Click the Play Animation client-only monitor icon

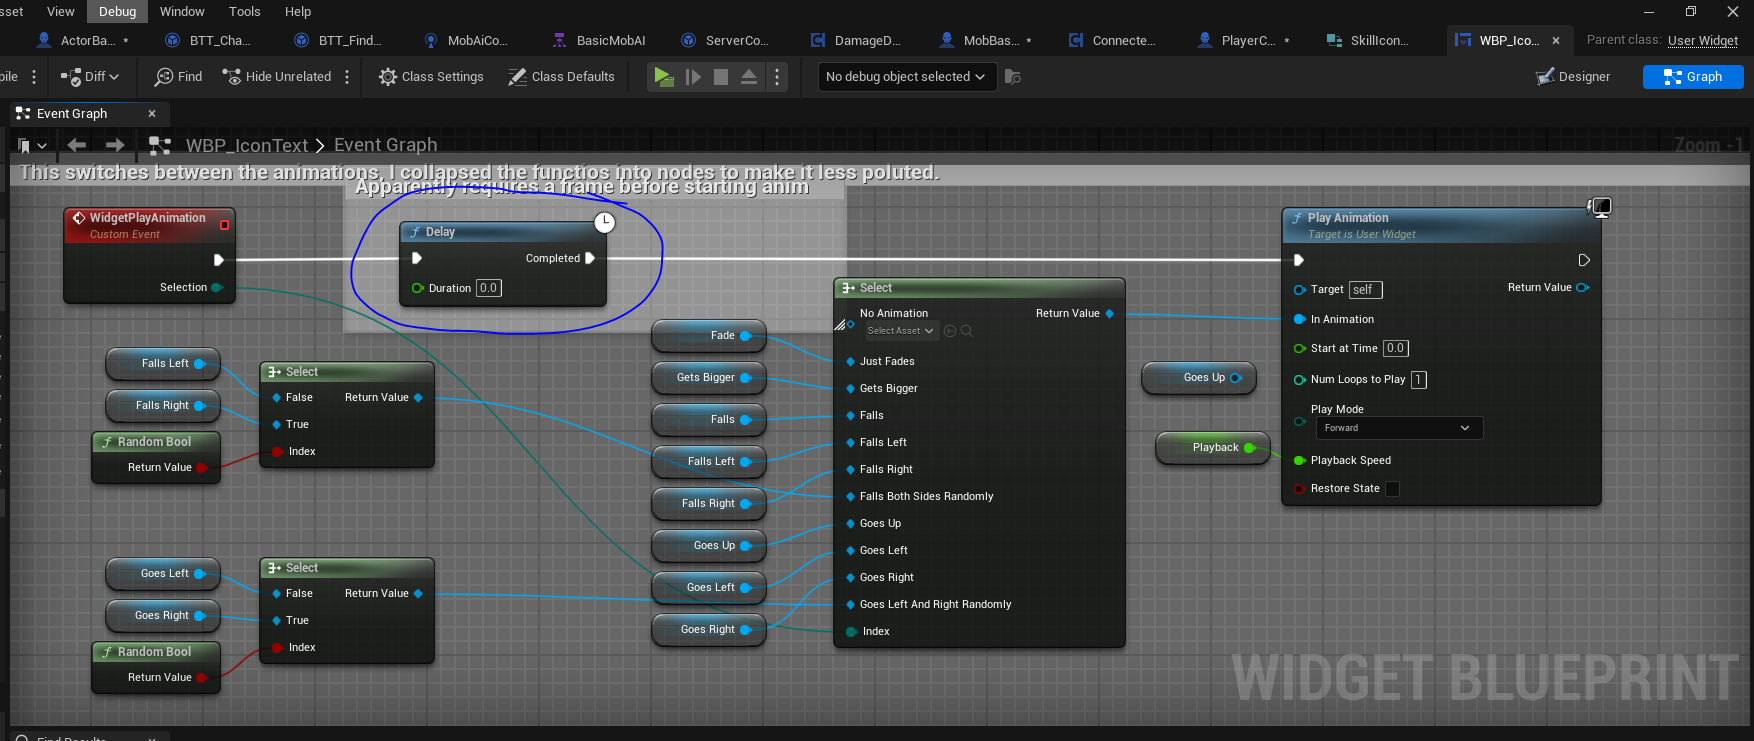[x=1600, y=208]
